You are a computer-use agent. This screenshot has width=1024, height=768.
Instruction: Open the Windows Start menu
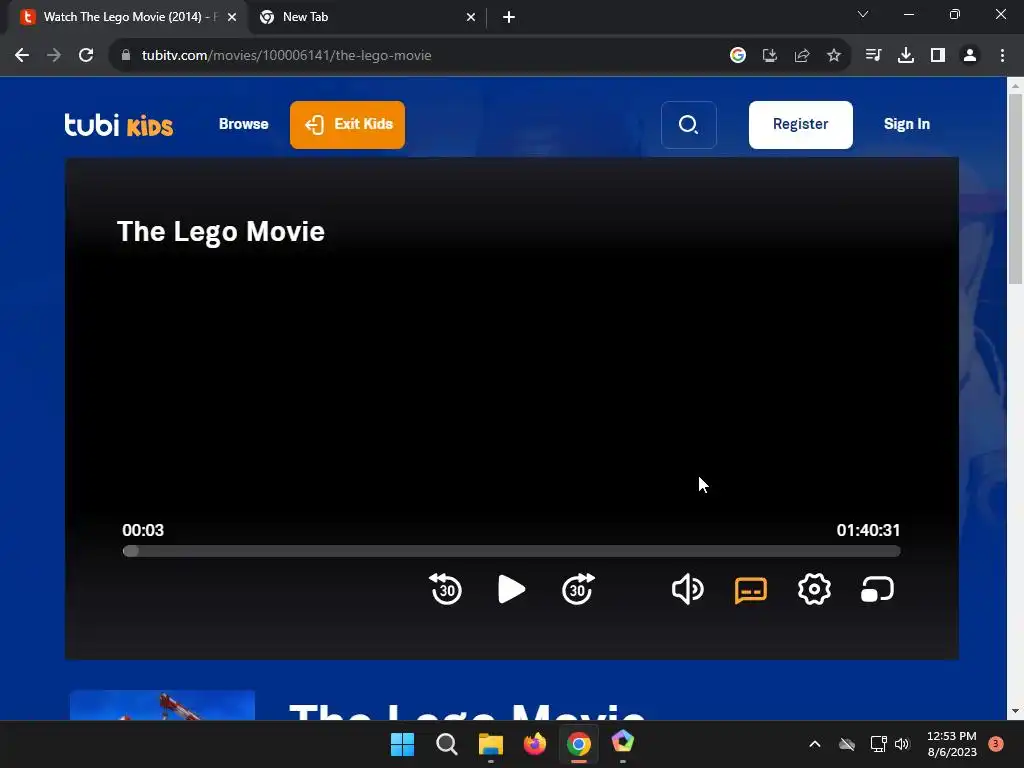402,744
